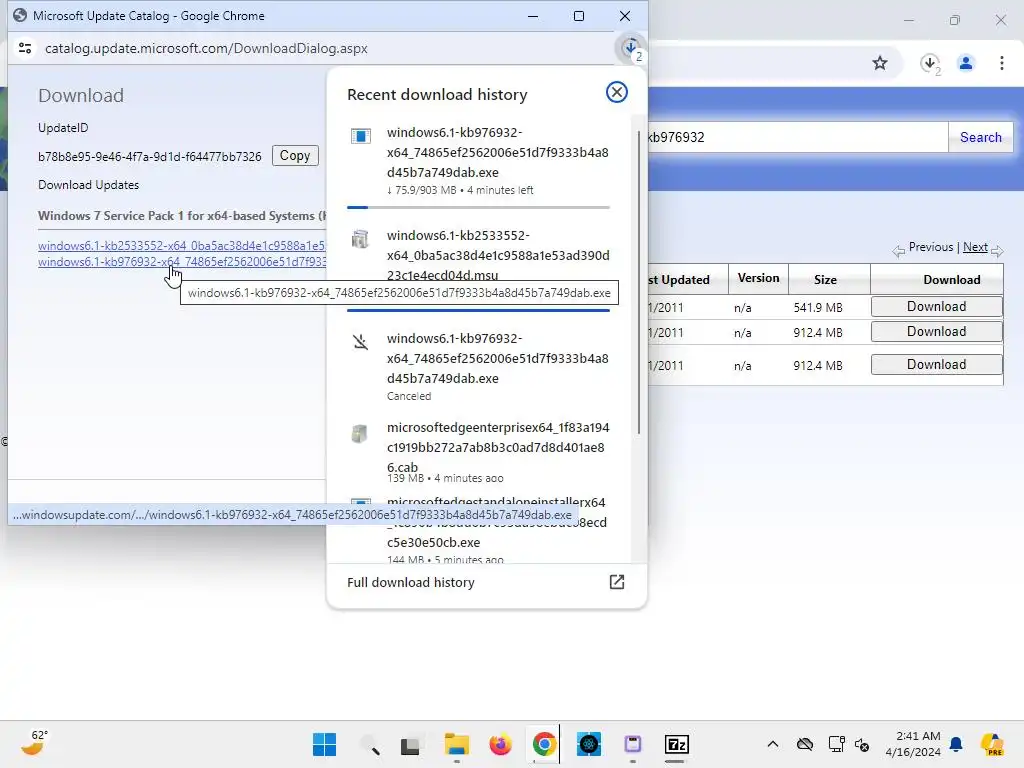
Task: Click catalog search field containing kb976932
Action: 797,137
